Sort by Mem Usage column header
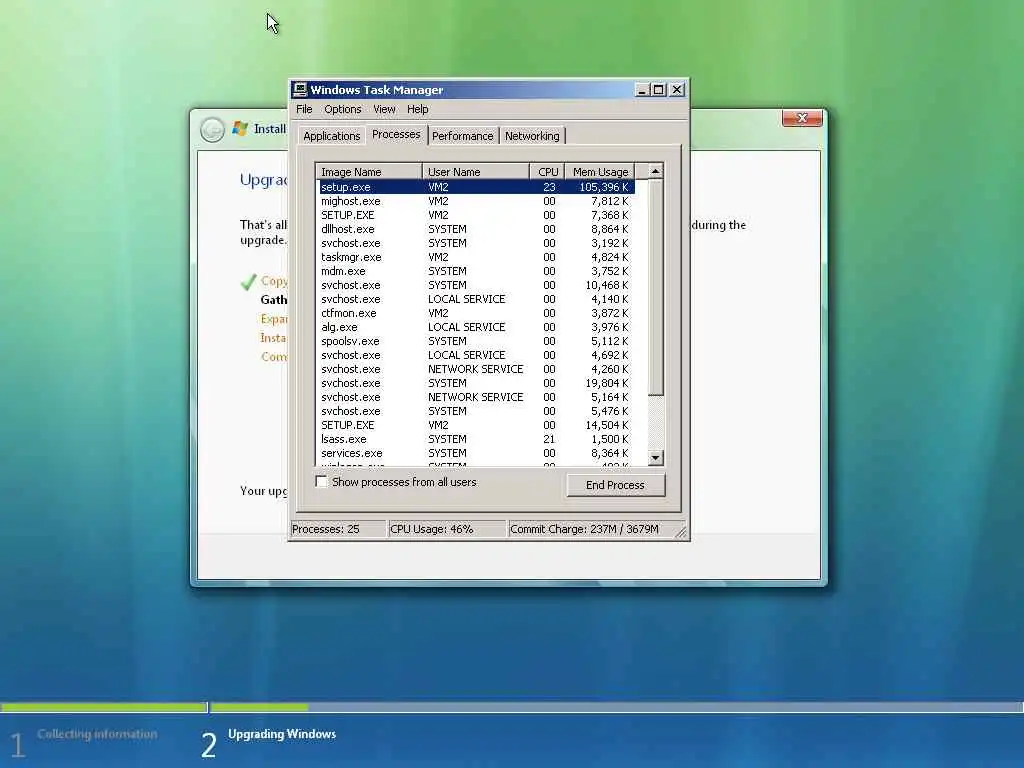Screen dimensions: 1024x768 [600, 172]
